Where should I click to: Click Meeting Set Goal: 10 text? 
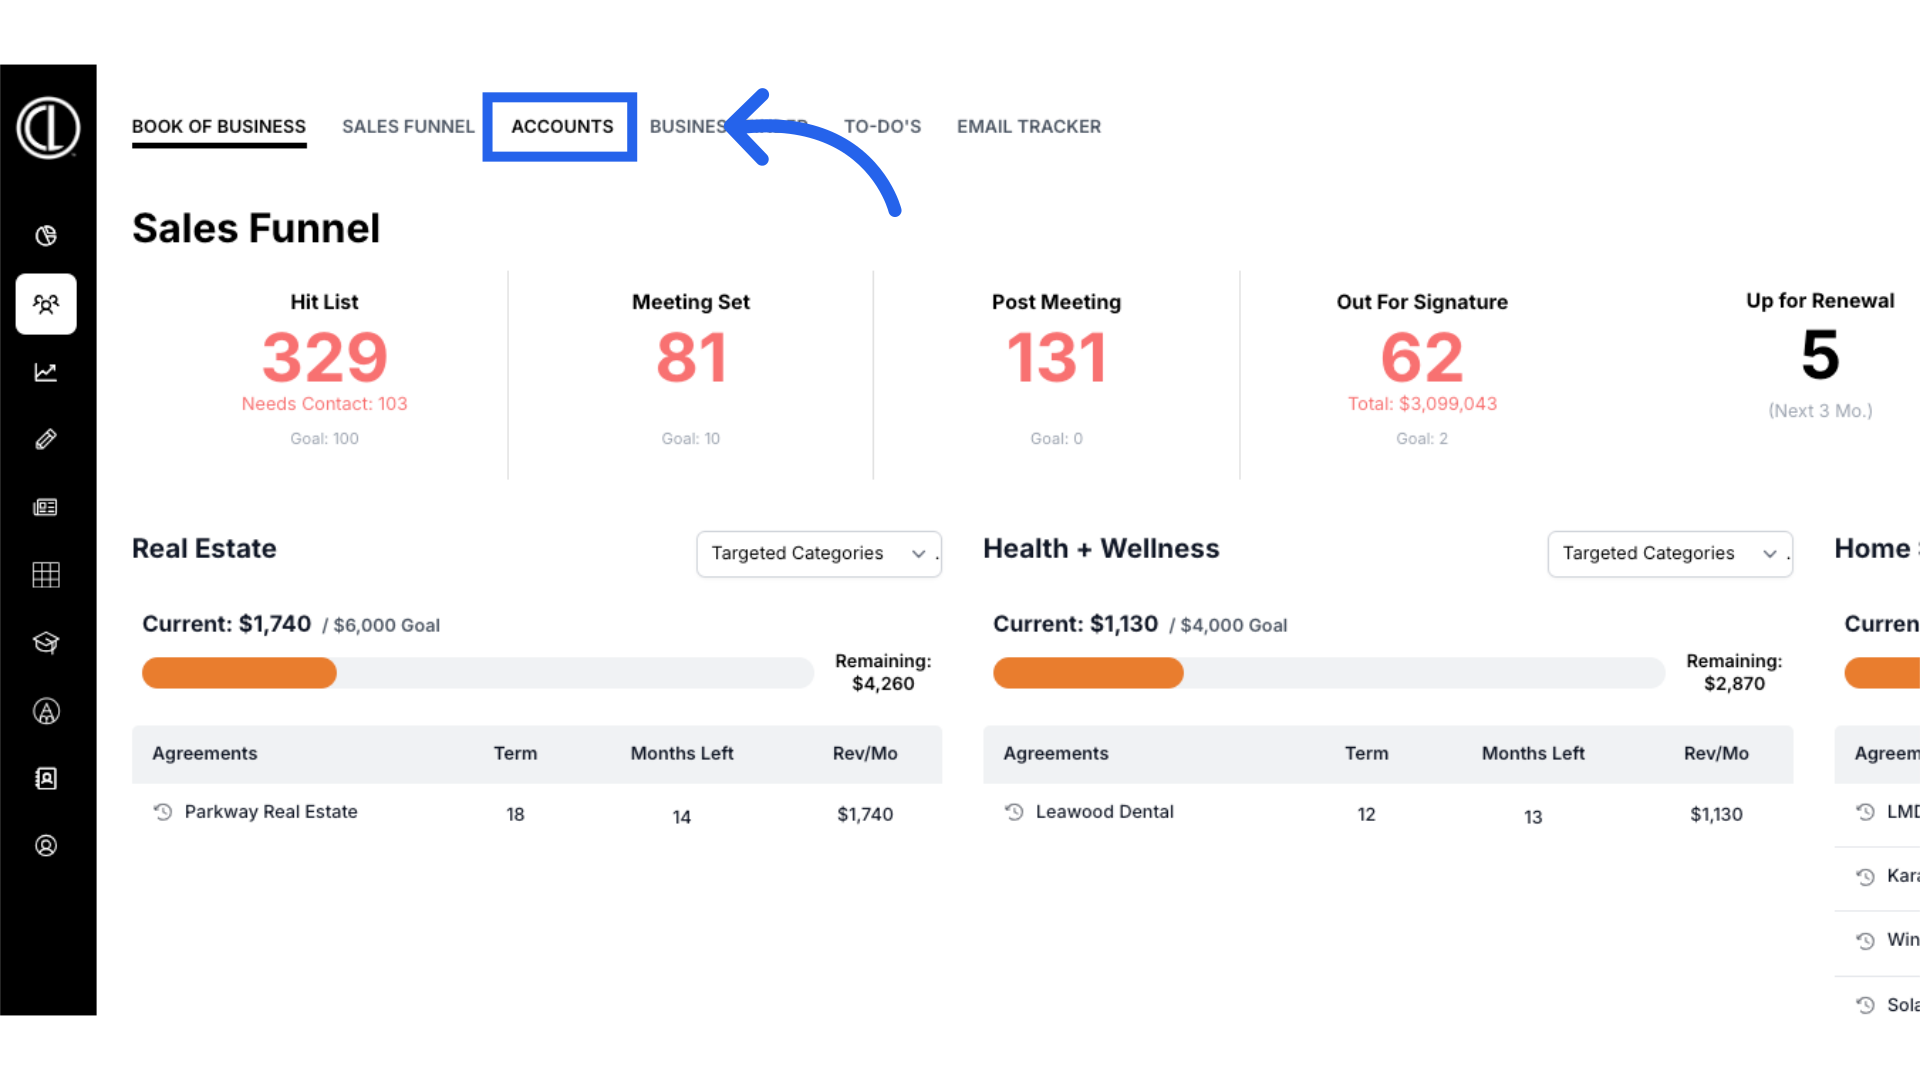691,439
